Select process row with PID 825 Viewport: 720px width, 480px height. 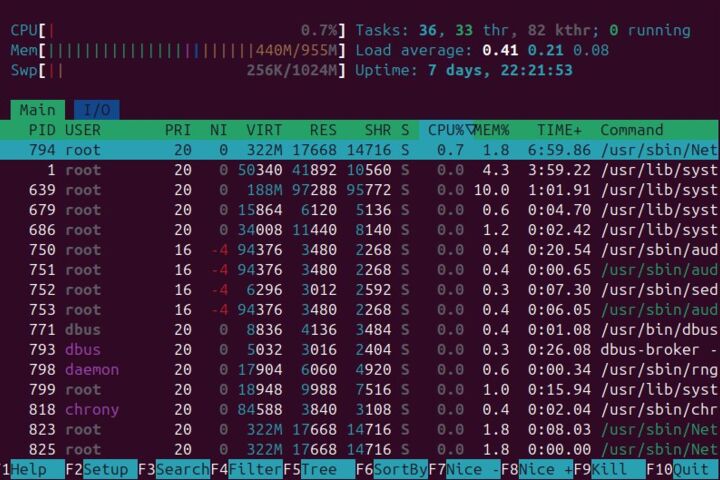(360, 450)
